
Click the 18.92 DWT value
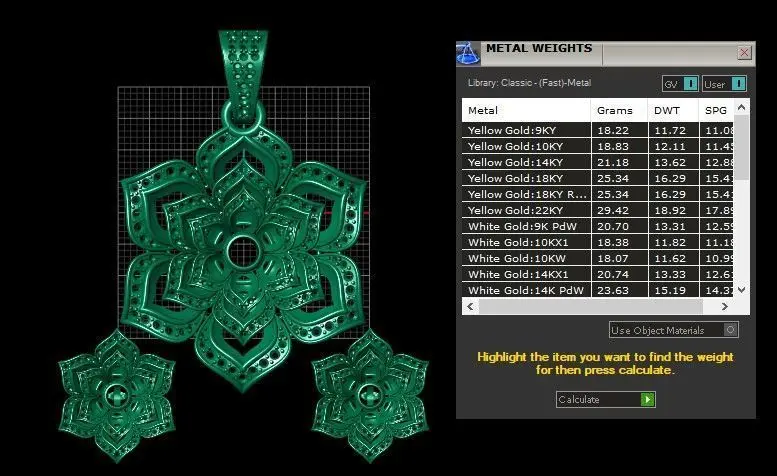pos(670,210)
